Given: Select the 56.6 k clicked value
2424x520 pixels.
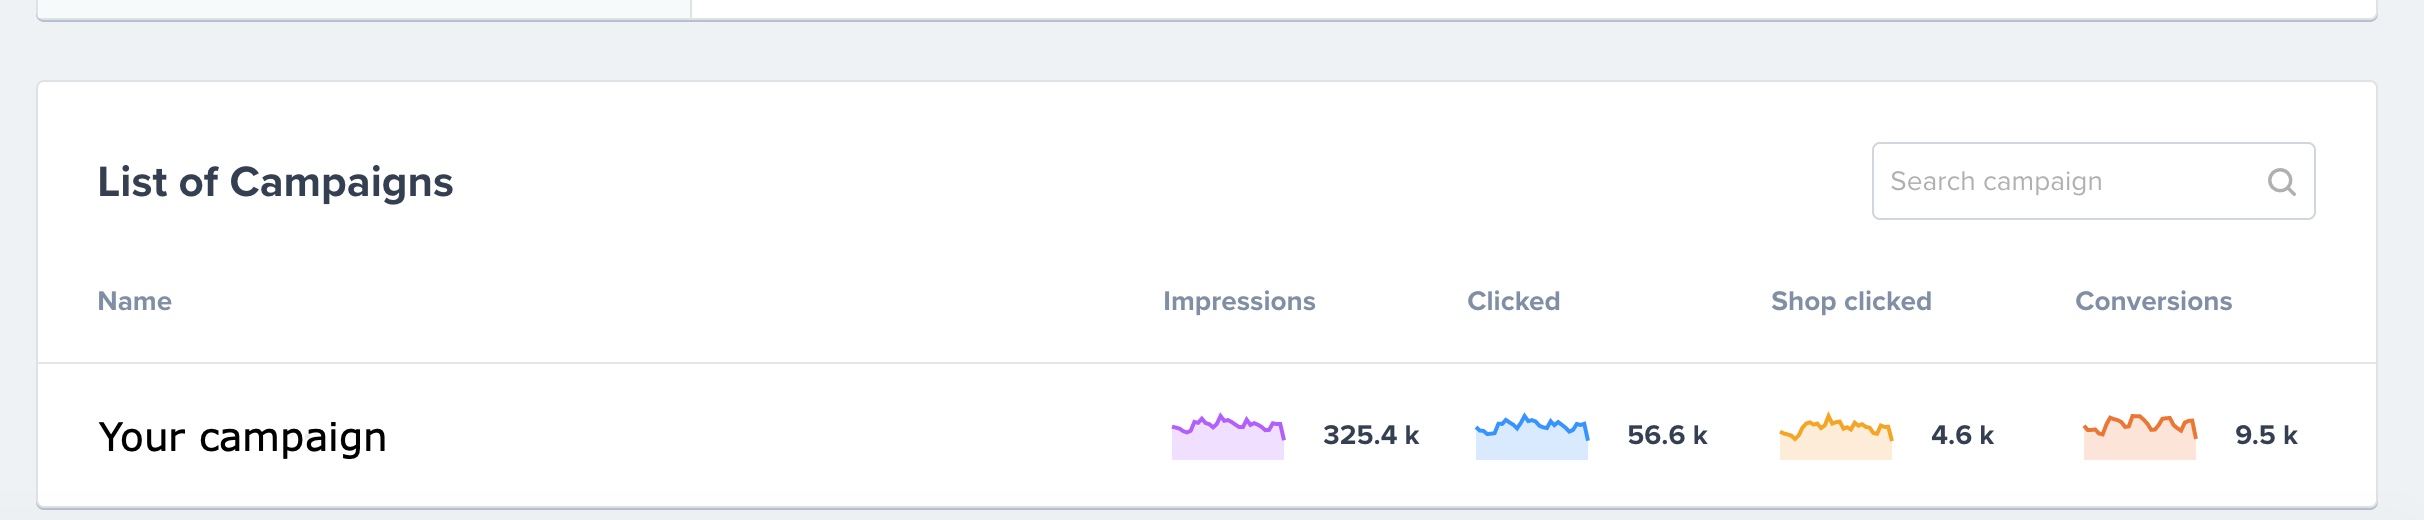Looking at the screenshot, I should point(1667,435).
